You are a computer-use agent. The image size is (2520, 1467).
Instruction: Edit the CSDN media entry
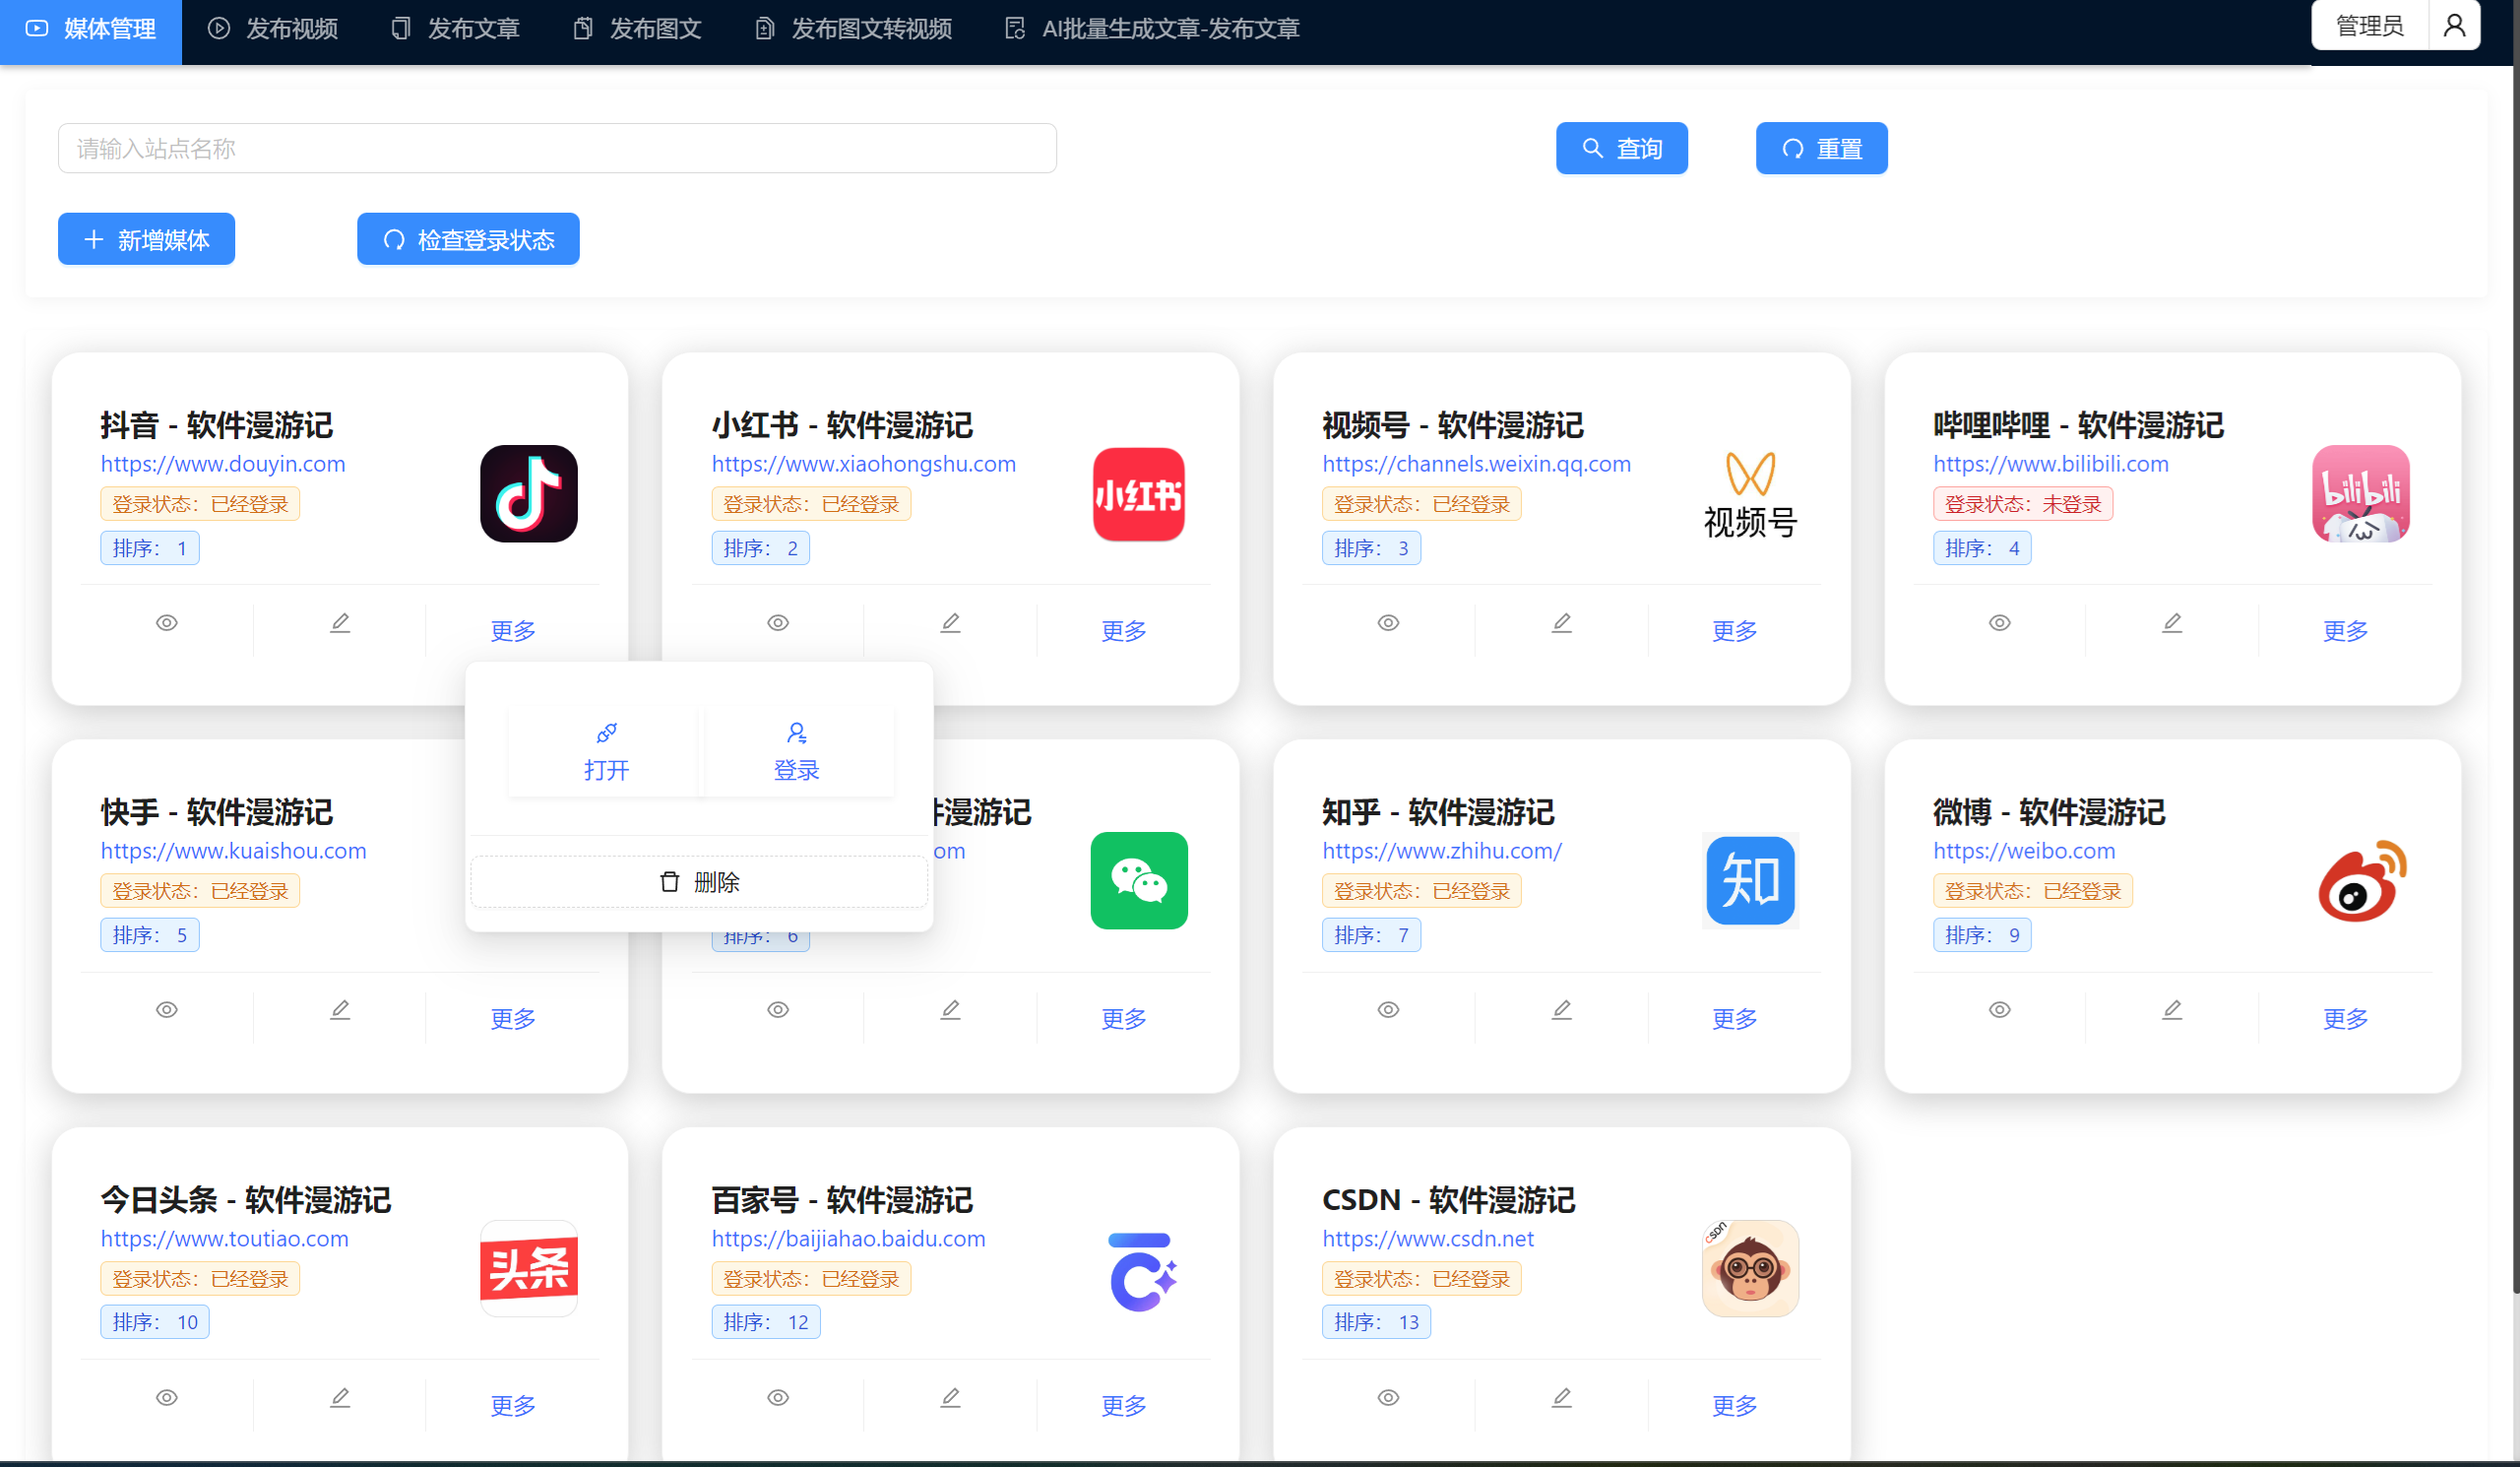1561,1397
